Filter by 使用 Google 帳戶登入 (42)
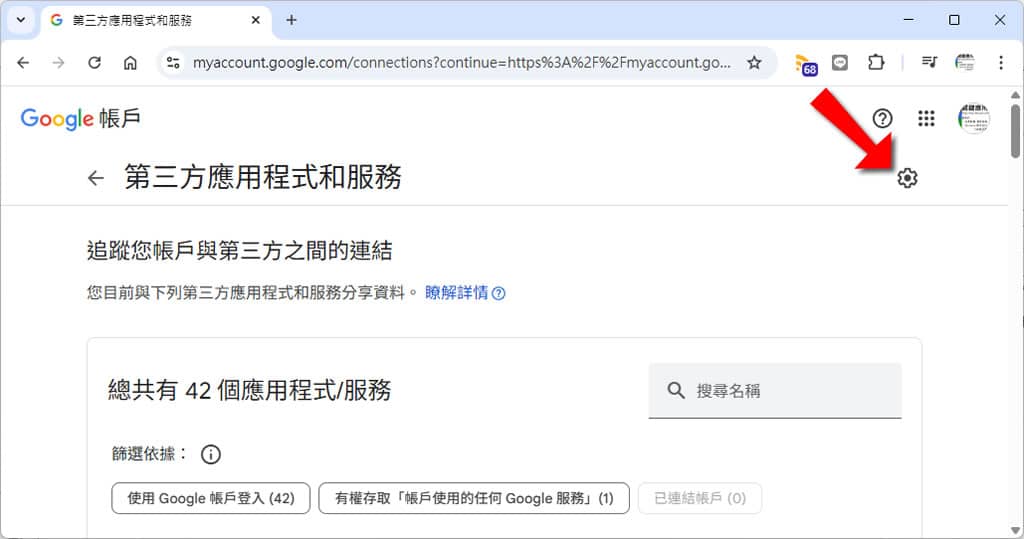The height and width of the screenshot is (539, 1024). point(210,498)
